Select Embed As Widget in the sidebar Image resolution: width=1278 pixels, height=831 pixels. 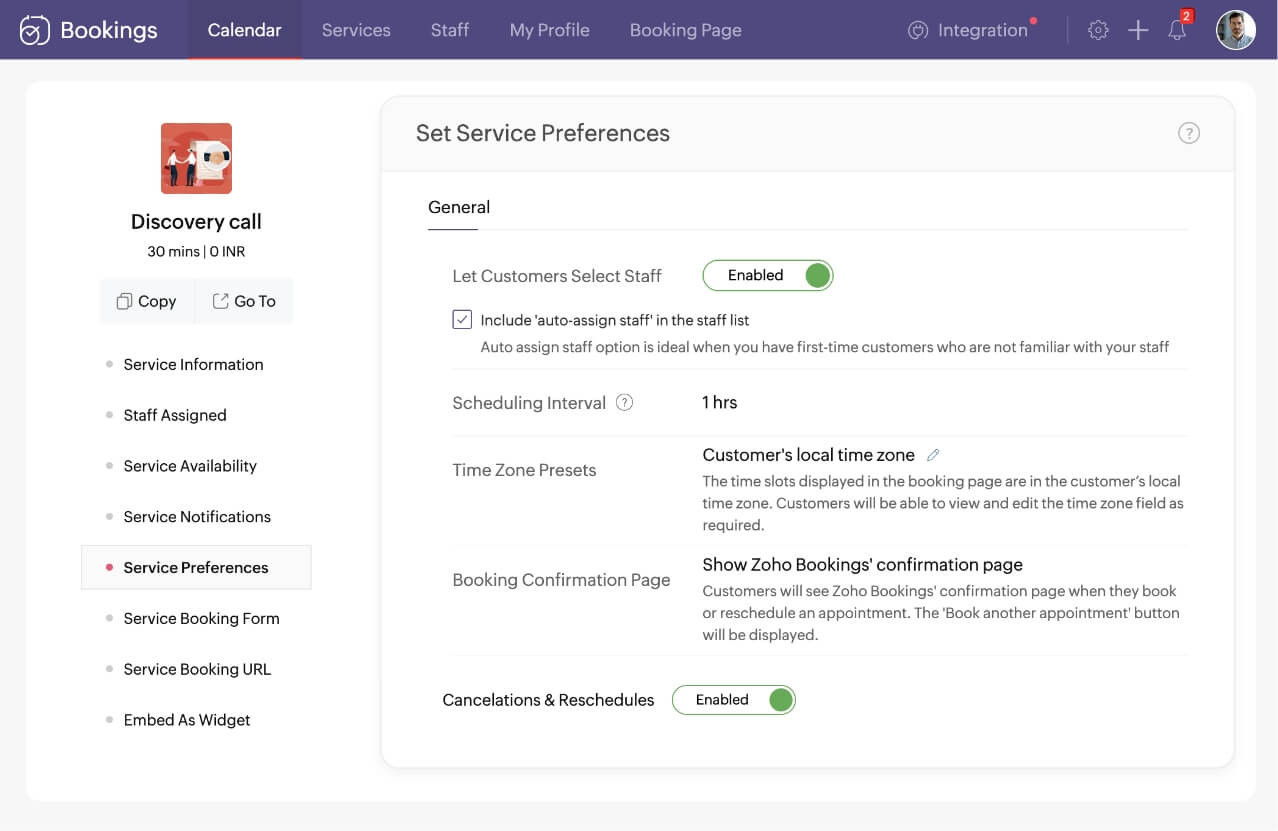(x=187, y=720)
